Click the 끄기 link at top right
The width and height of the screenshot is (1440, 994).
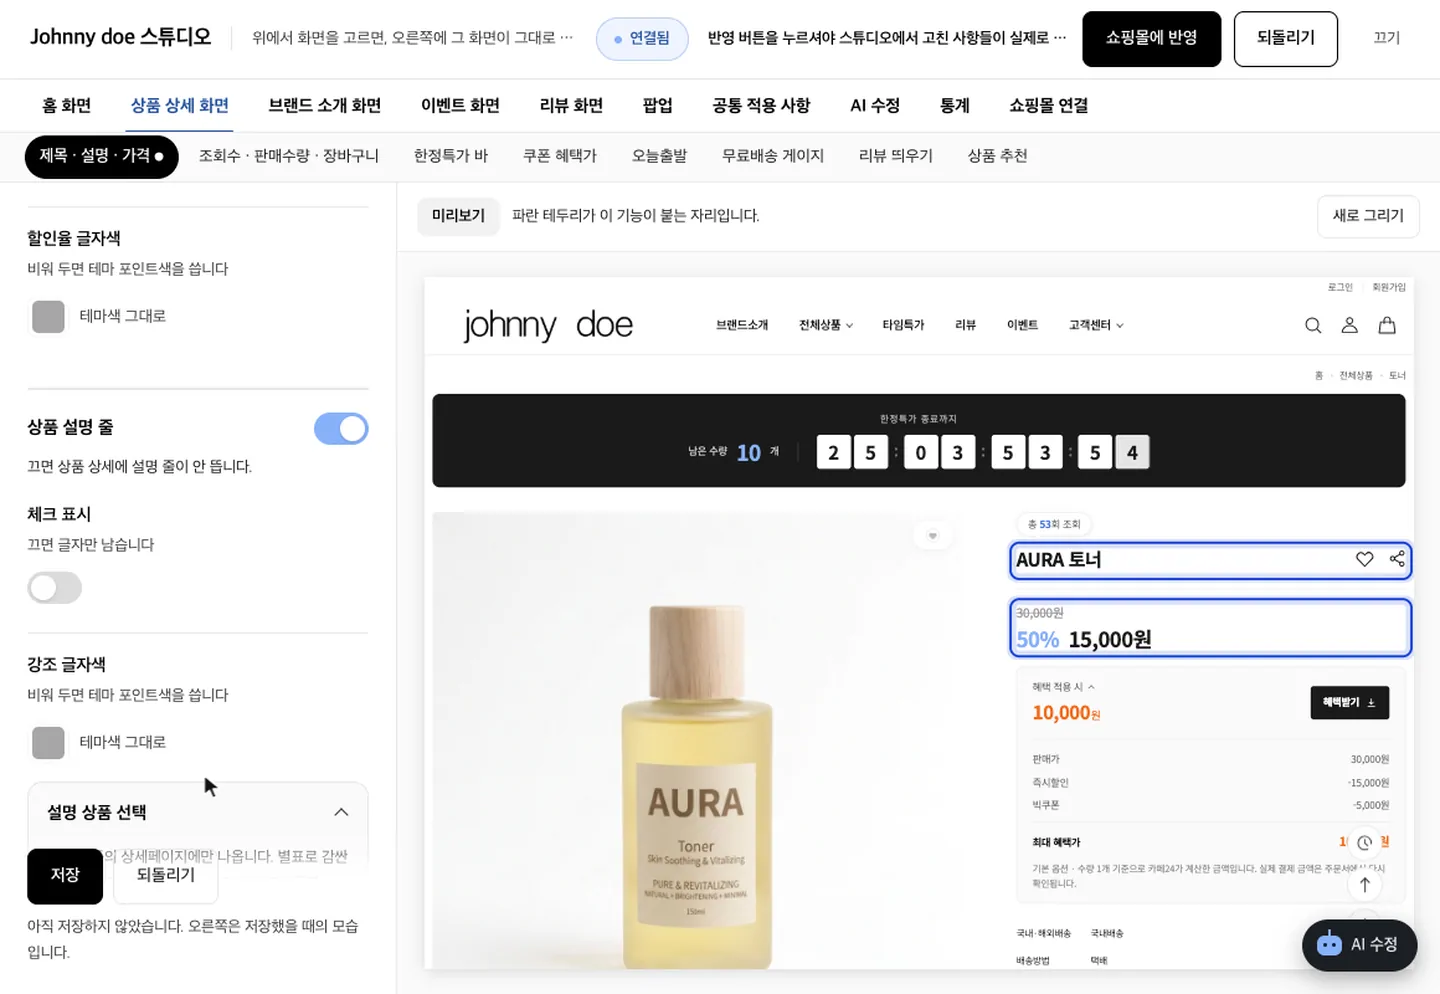(x=1387, y=38)
